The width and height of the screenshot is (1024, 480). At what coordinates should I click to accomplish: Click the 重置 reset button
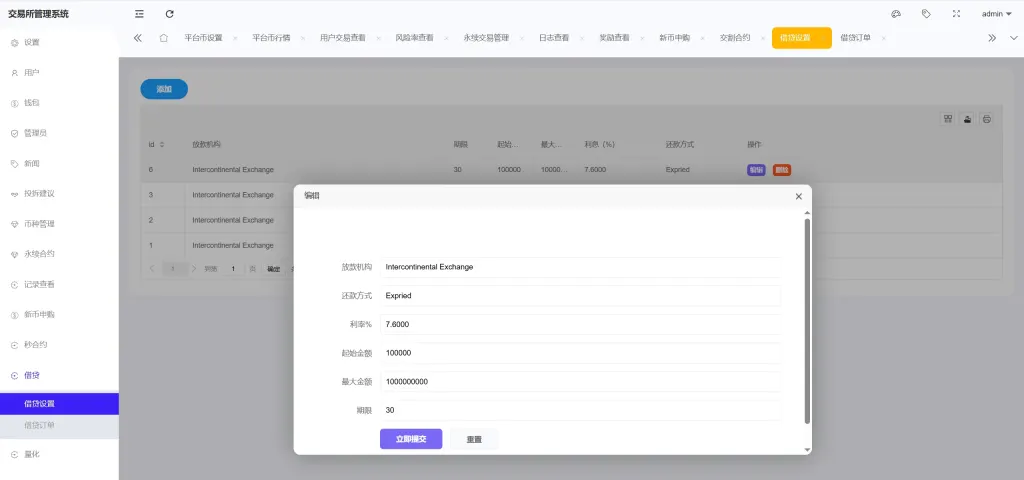(474, 440)
